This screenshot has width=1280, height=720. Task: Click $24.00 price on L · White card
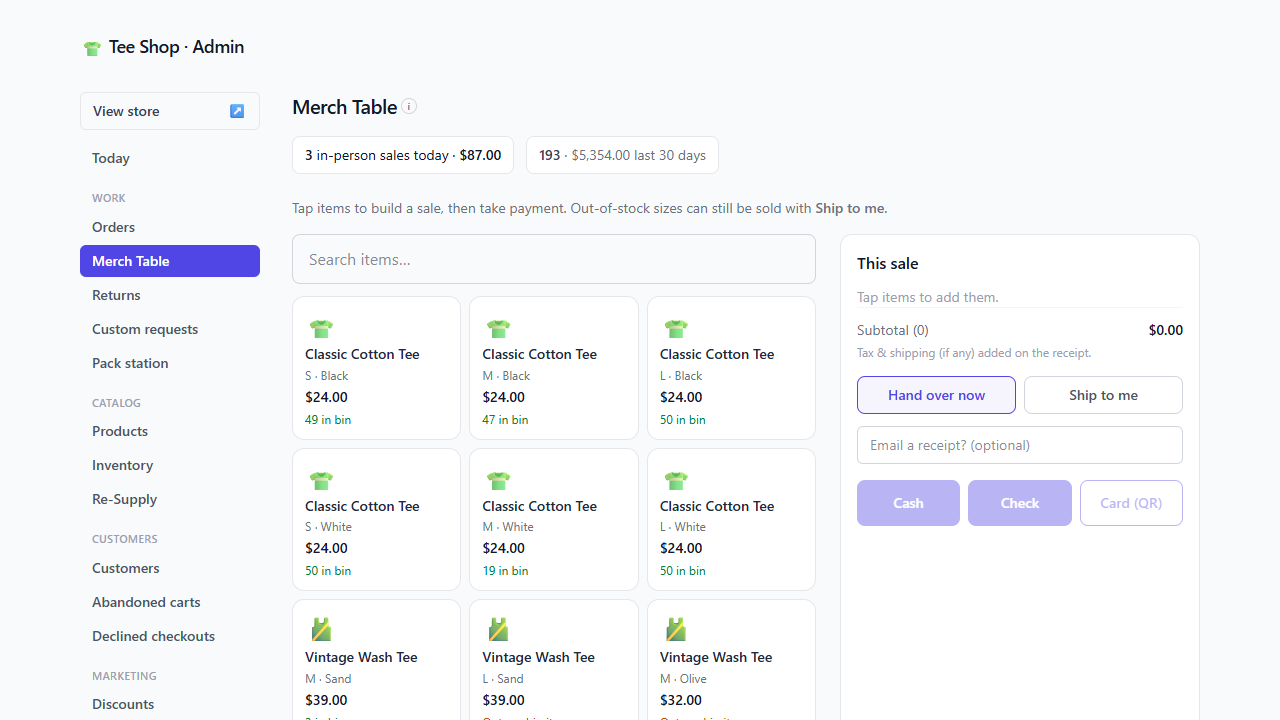tap(681, 548)
